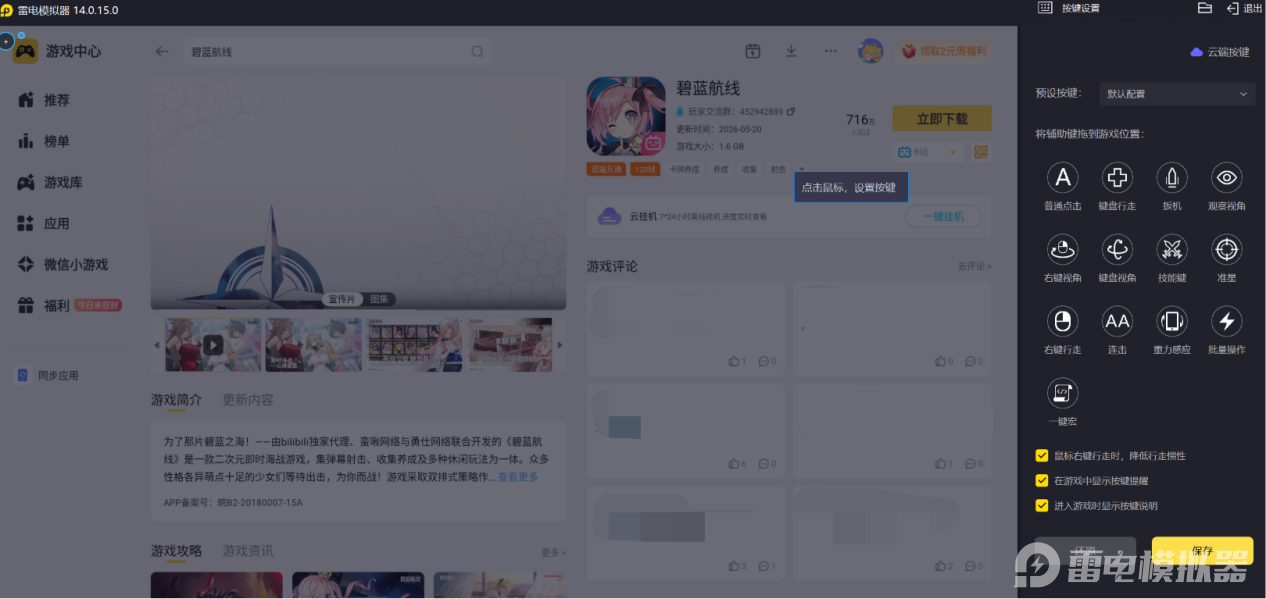1266x599 pixels.
Task: Open the downloads arrow icon in top bar
Action: [791, 51]
